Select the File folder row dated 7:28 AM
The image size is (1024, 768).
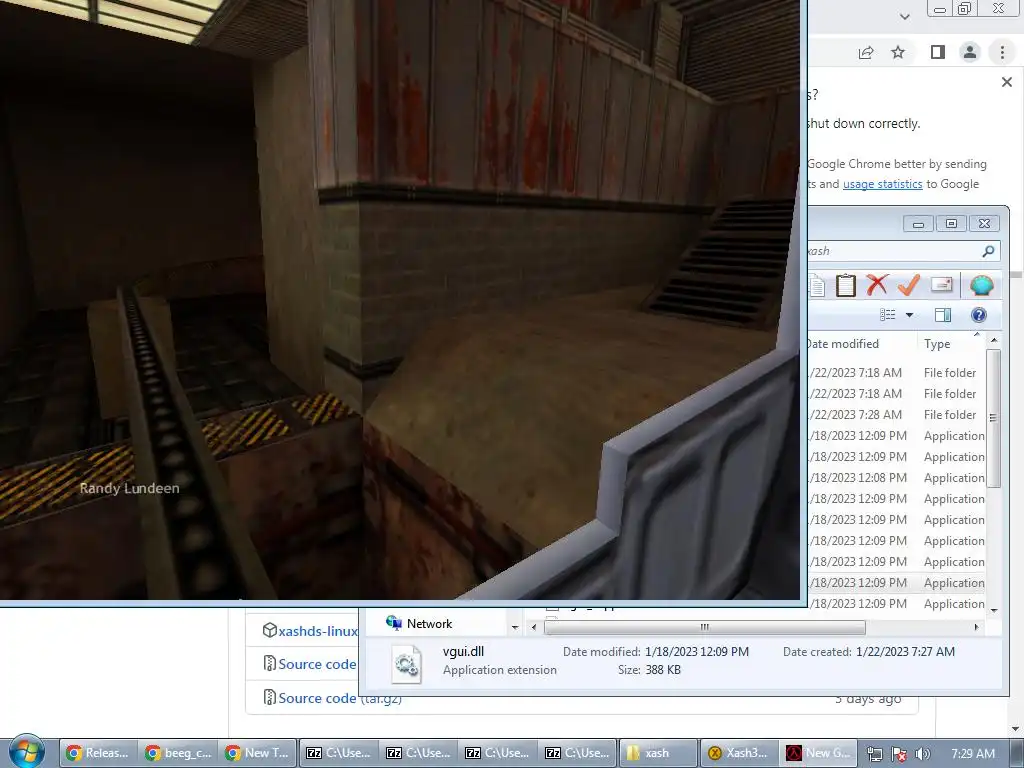(896, 415)
